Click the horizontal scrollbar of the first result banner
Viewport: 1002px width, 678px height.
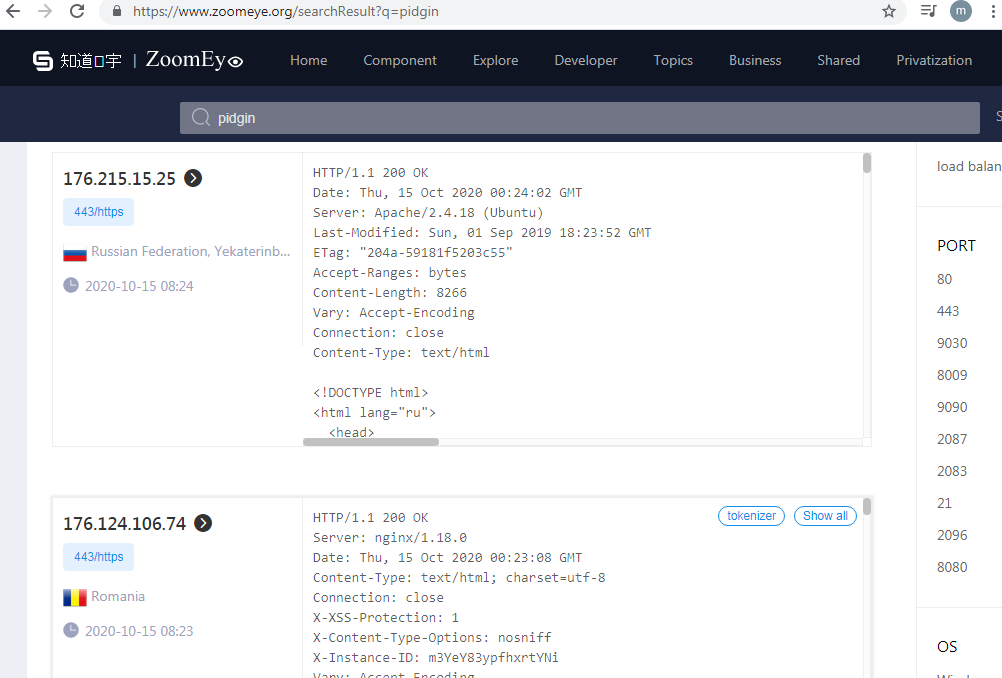(371, 442)
